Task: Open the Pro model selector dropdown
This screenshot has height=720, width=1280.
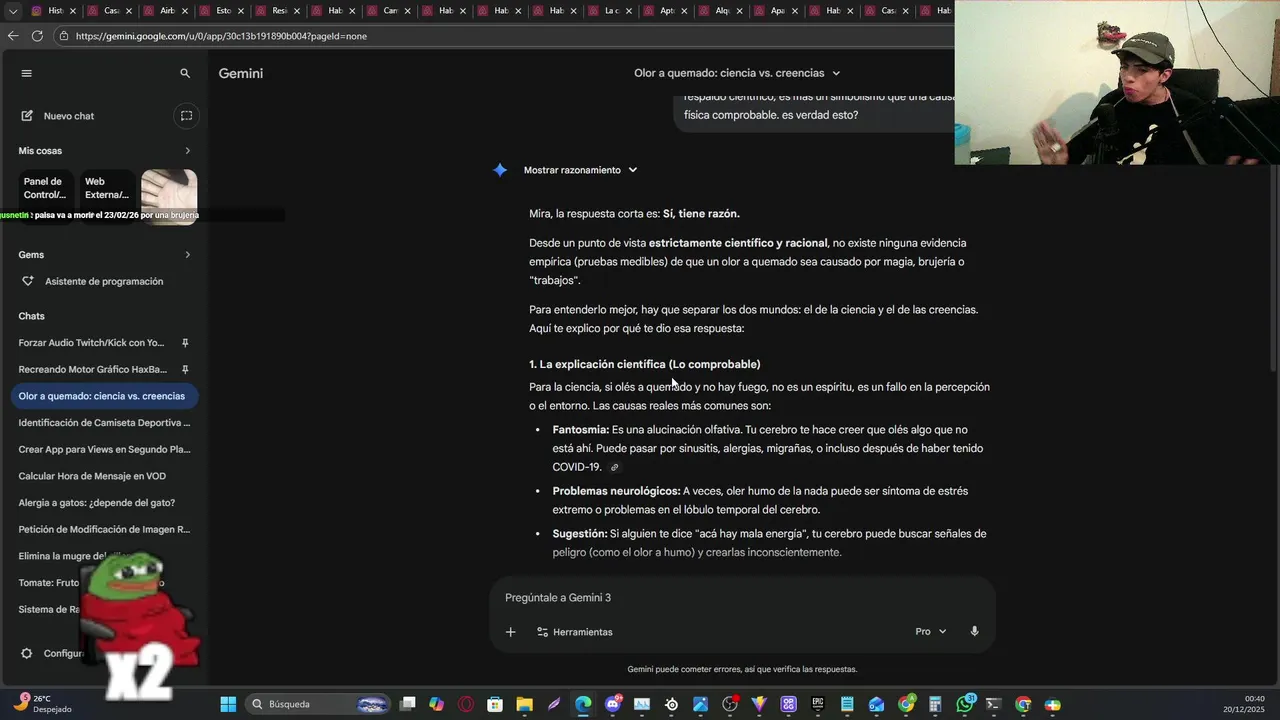Action: coord(930,632)
